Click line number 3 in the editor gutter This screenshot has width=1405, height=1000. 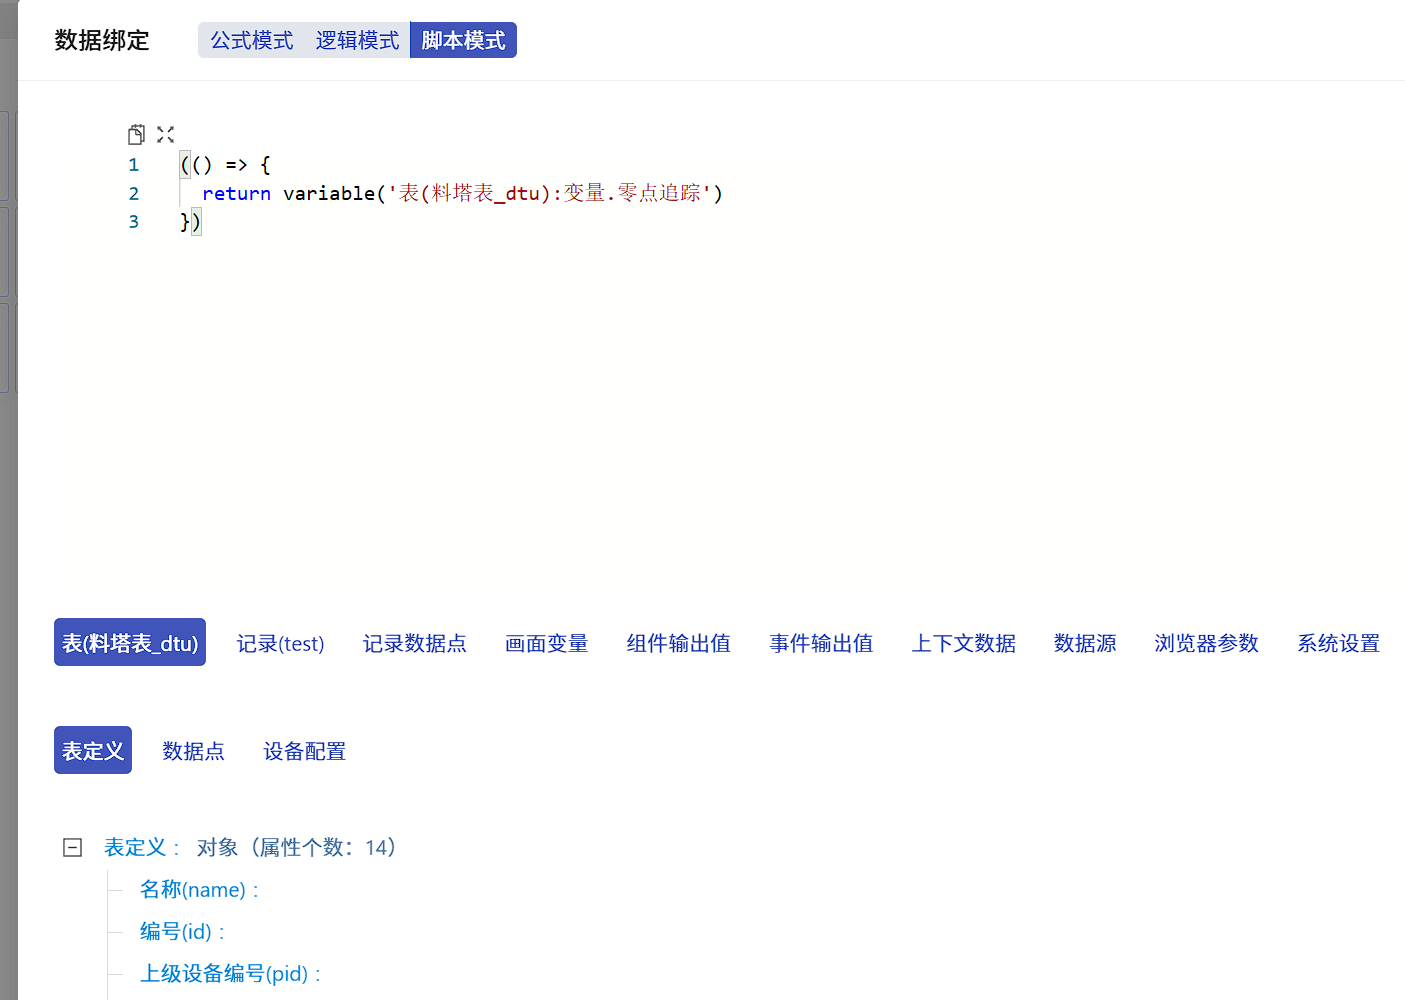pyautogui.click(x=133, y=222)
